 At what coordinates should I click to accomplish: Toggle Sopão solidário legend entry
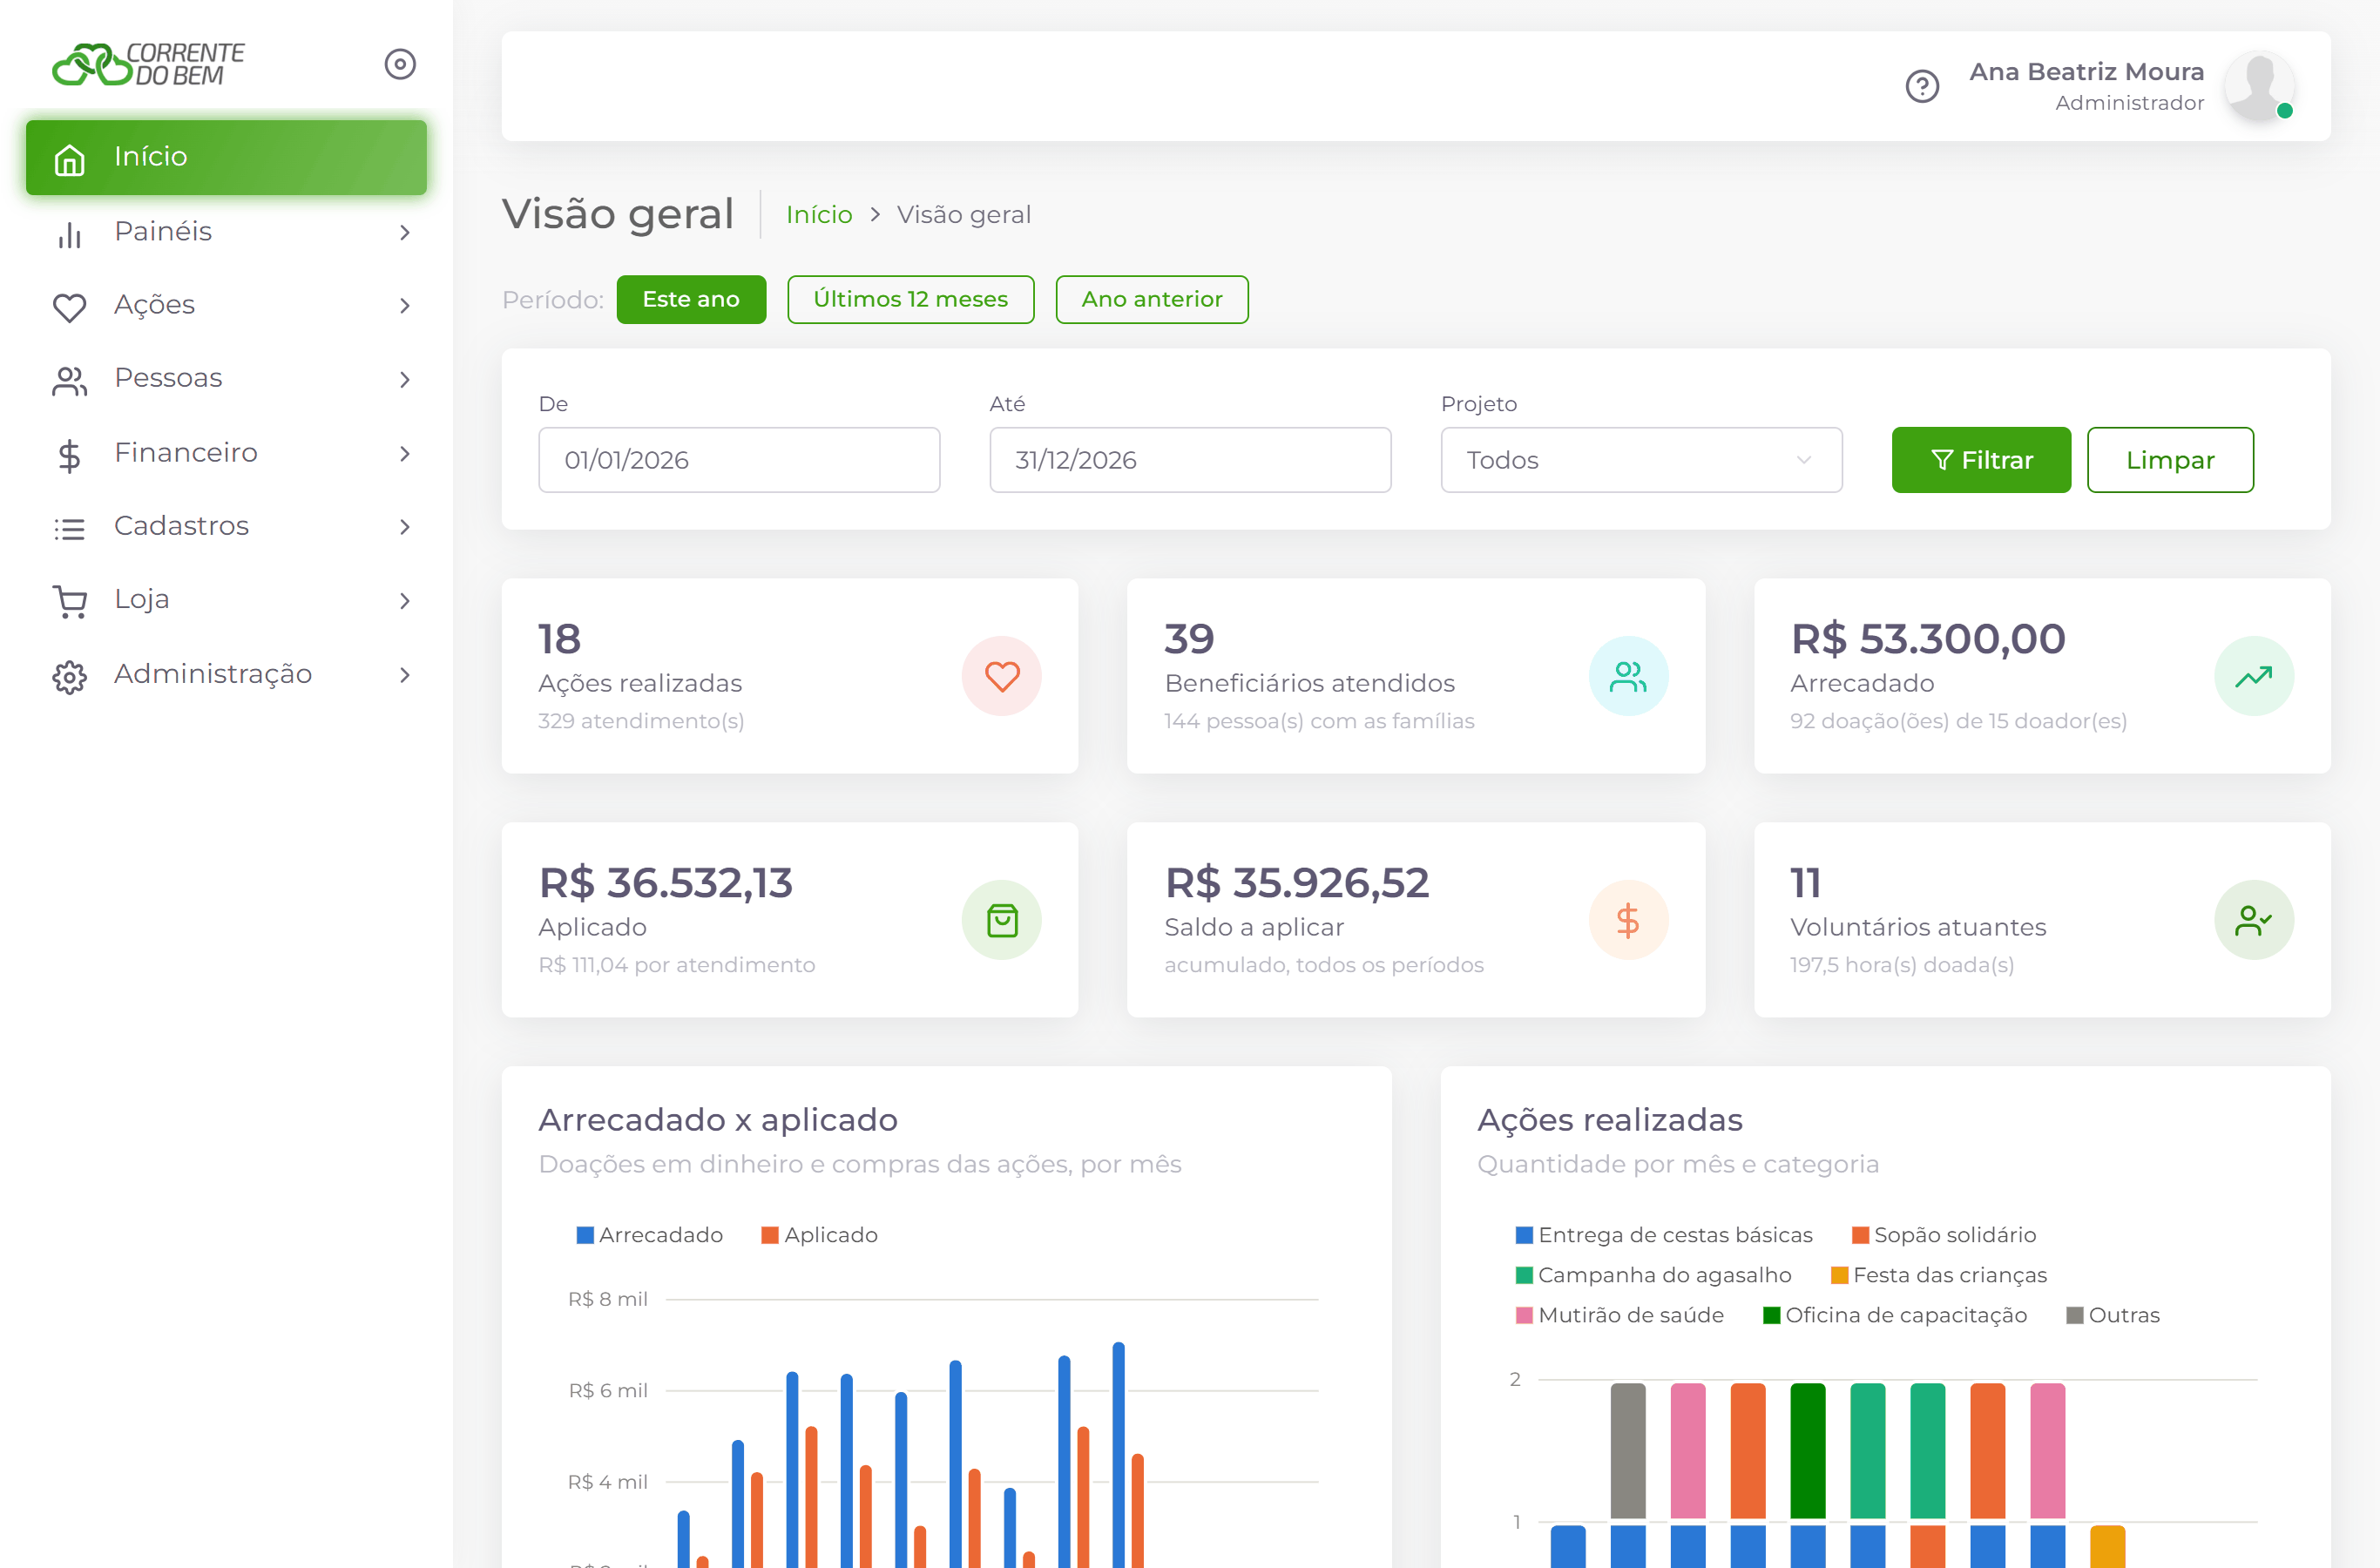[1943, 1235]
